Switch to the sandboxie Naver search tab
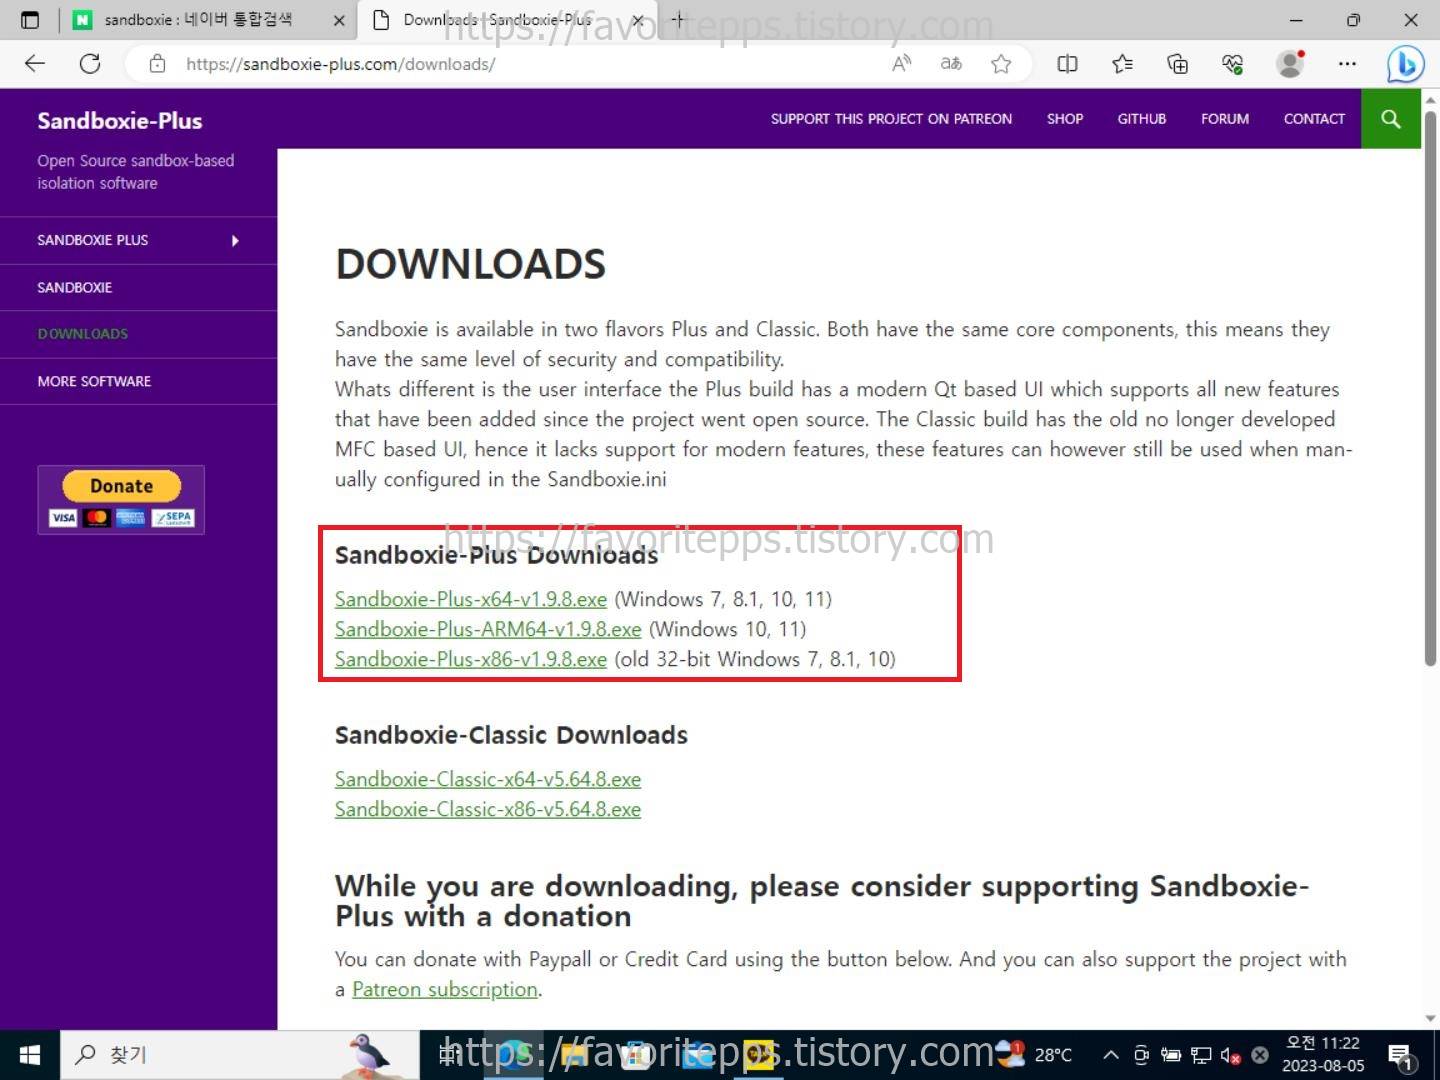 pyautogui.click(x=198, y=20)
